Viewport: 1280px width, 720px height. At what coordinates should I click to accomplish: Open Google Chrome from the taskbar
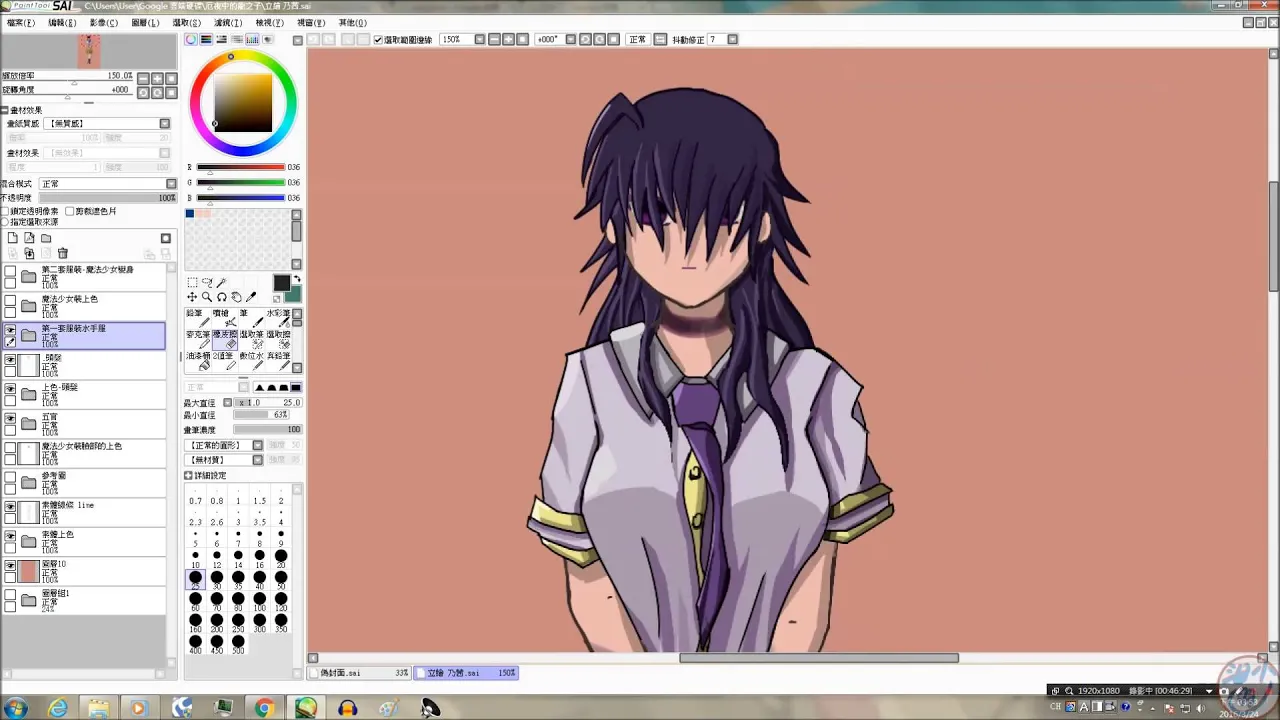pyautogui.click(x=265, y=708)
